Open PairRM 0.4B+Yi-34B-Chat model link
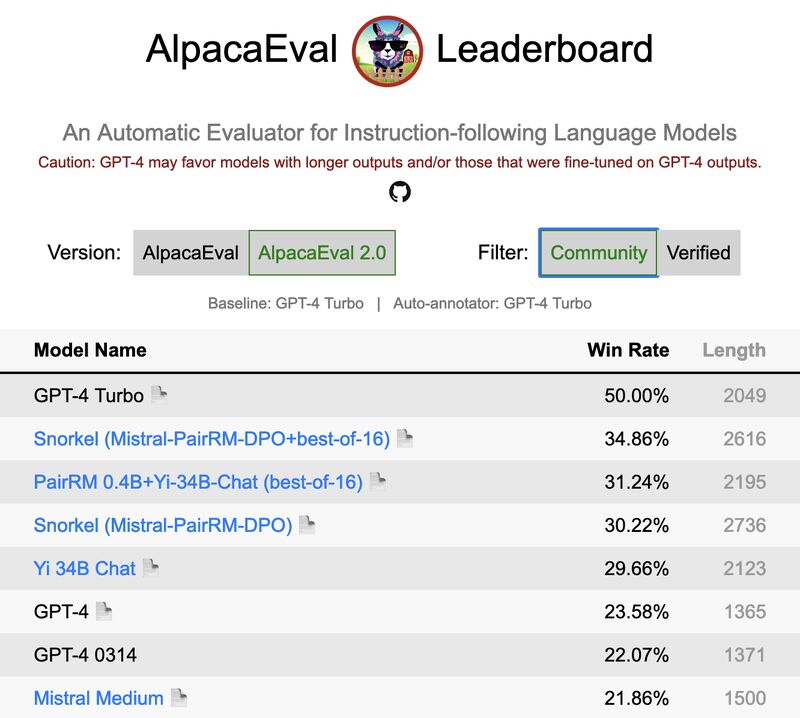The height and width of the screenshot is (718, 800). point(198,482)
